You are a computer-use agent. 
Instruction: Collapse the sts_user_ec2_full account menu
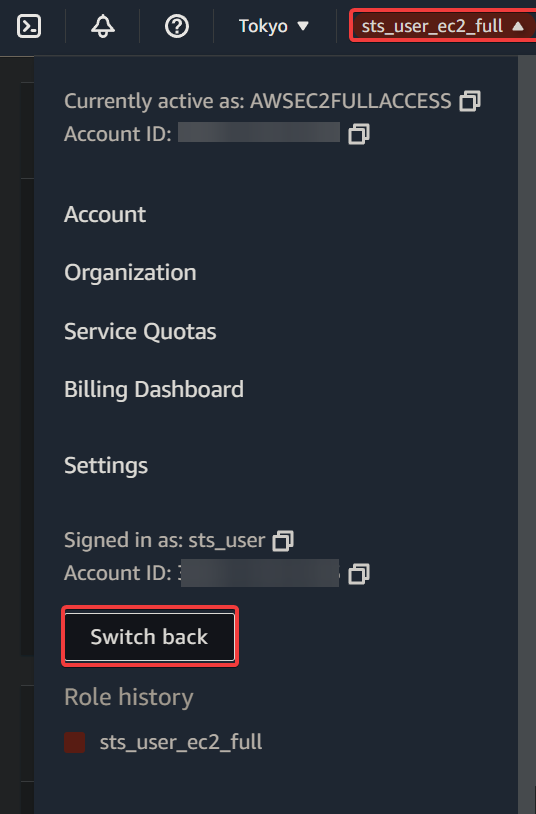point(442,26)
